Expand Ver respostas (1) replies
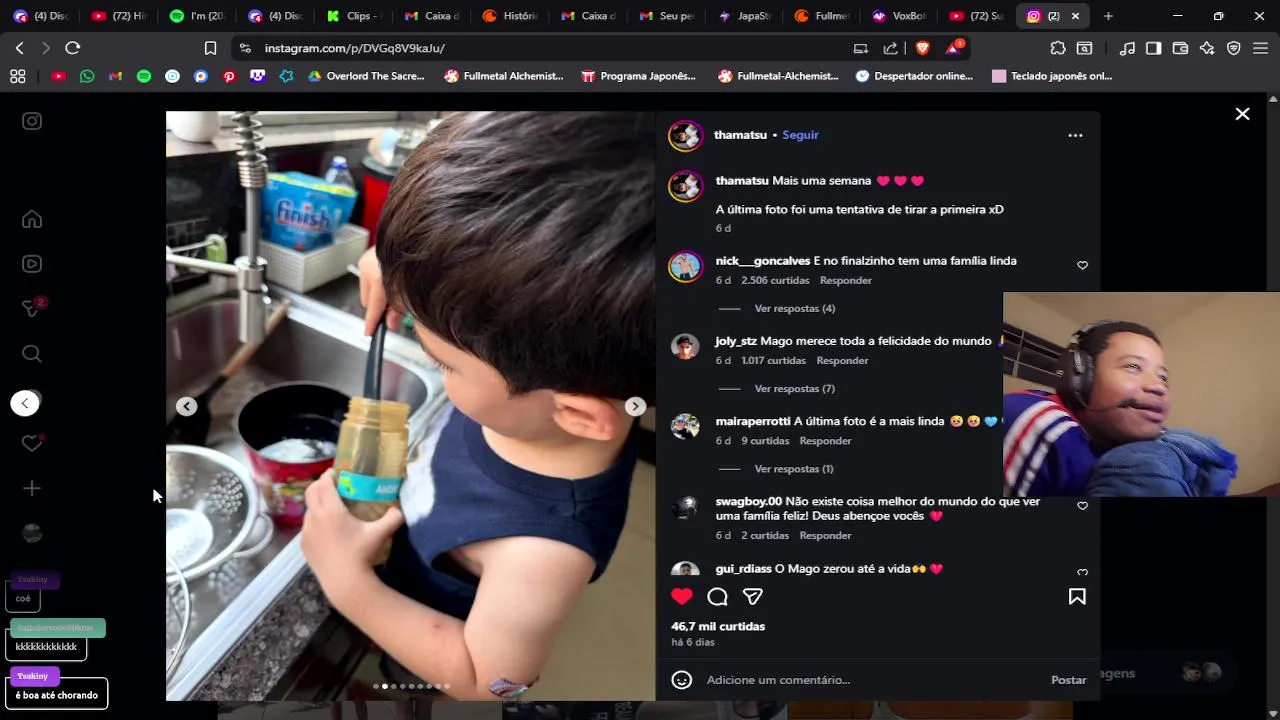 (794, 469)
